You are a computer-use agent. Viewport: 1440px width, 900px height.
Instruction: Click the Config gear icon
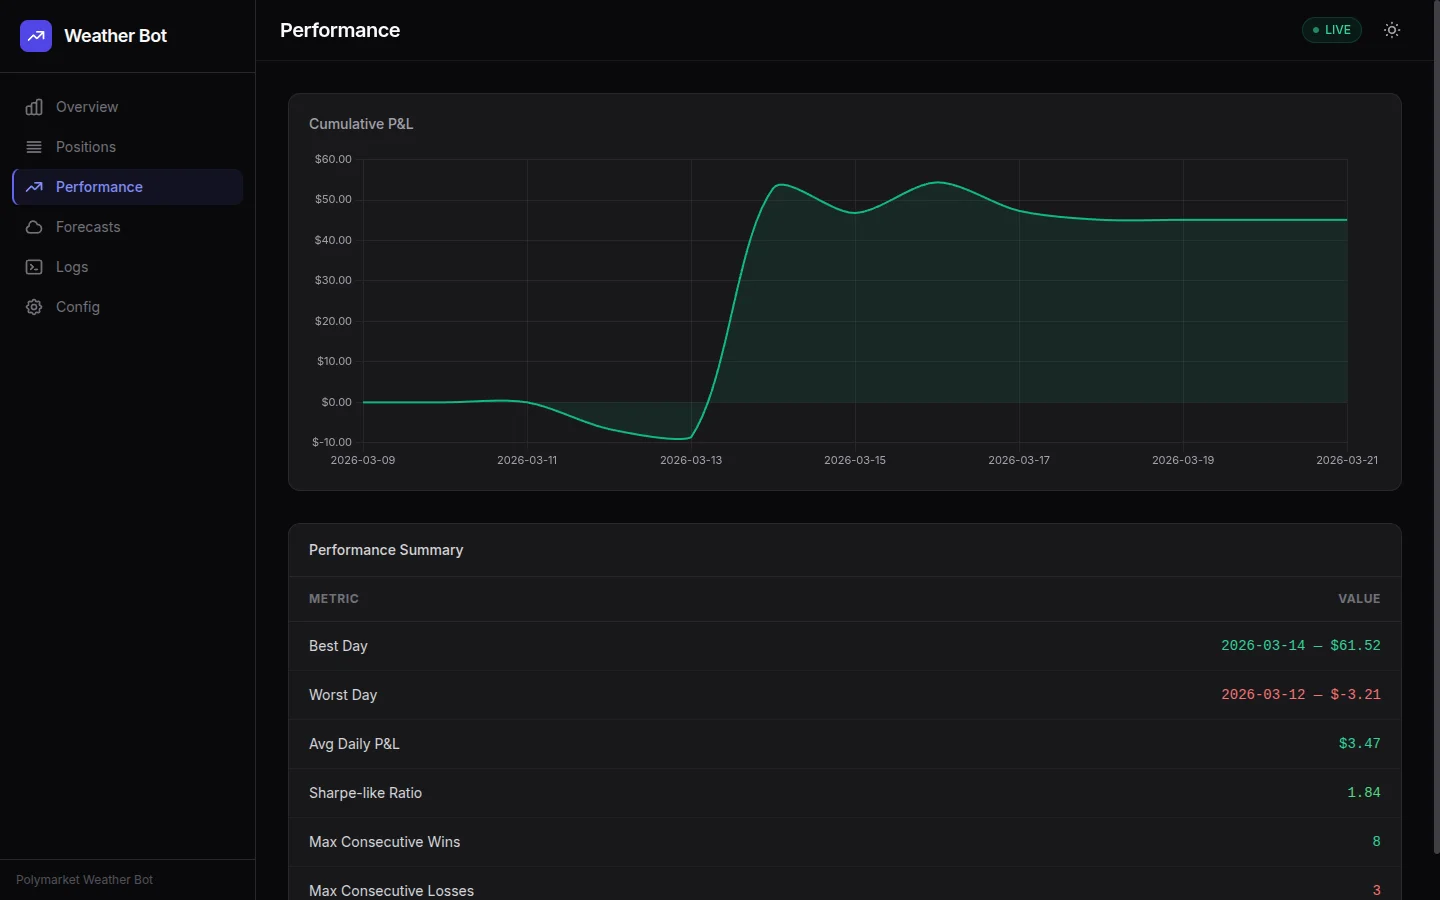34,307
